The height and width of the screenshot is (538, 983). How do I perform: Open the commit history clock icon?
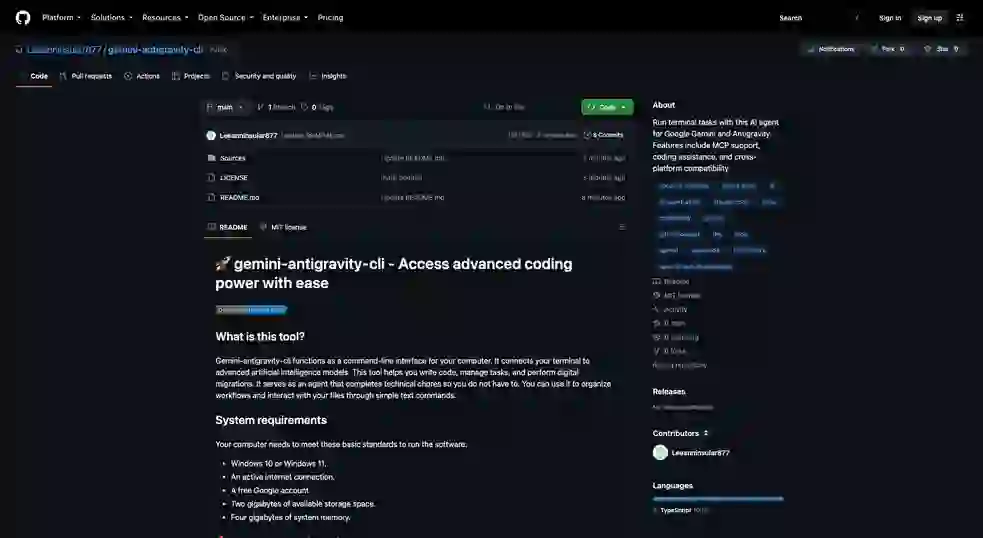tap(587, 135)
